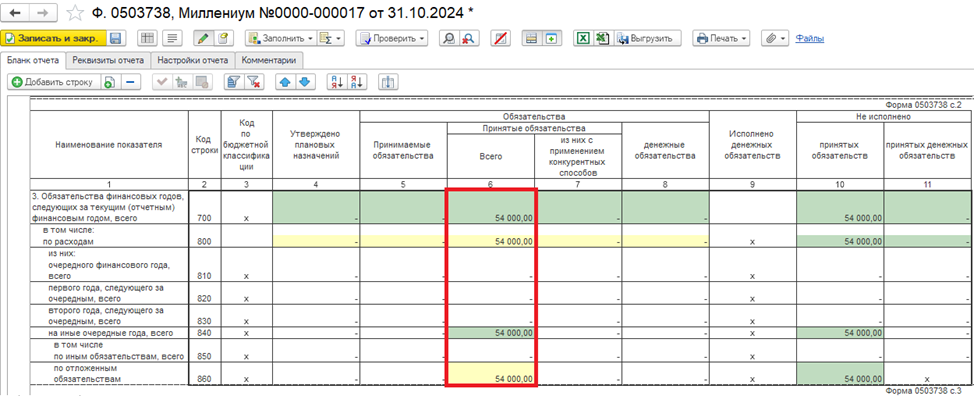This screenshot has width=974, height=396.
Task: Move row up with blue up arrow
Action: pos(285,82)
